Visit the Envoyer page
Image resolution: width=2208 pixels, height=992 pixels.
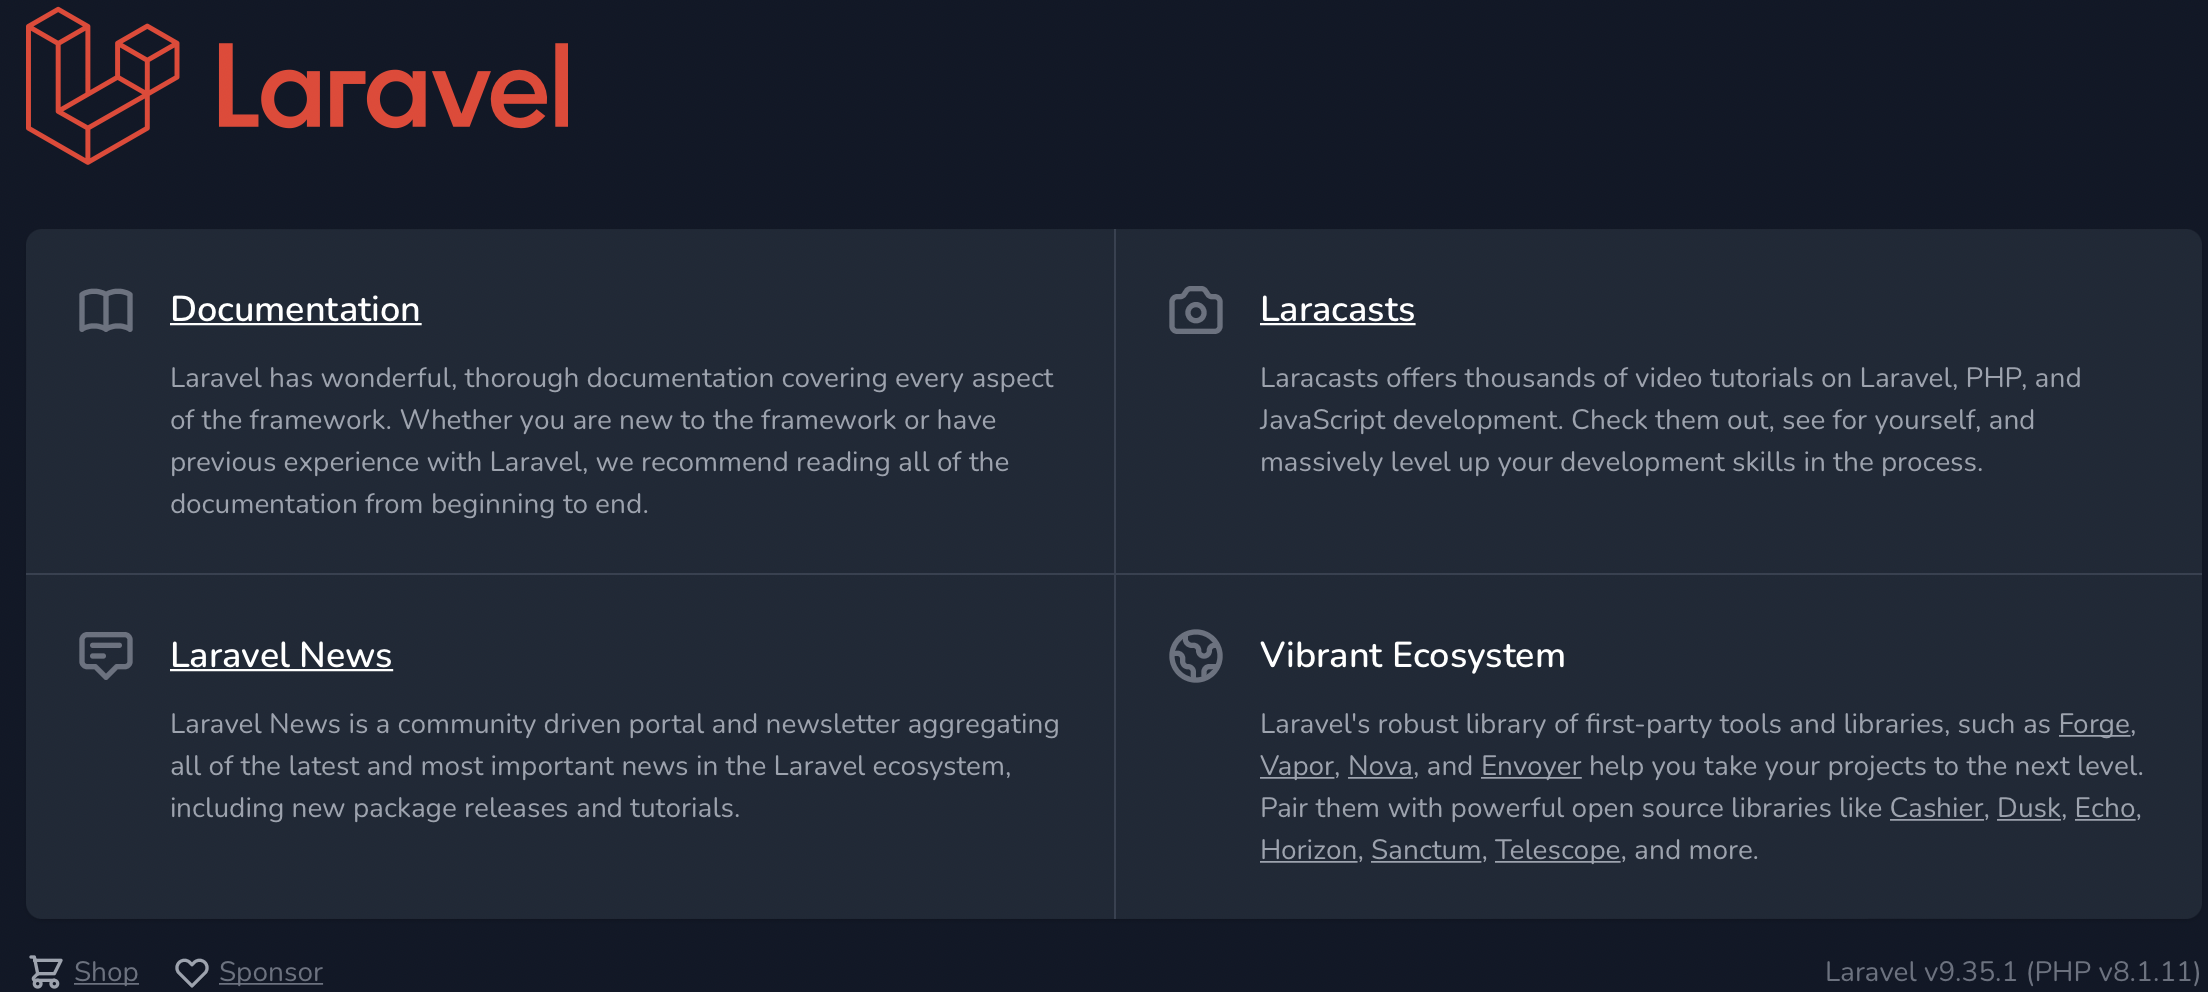1530,766
